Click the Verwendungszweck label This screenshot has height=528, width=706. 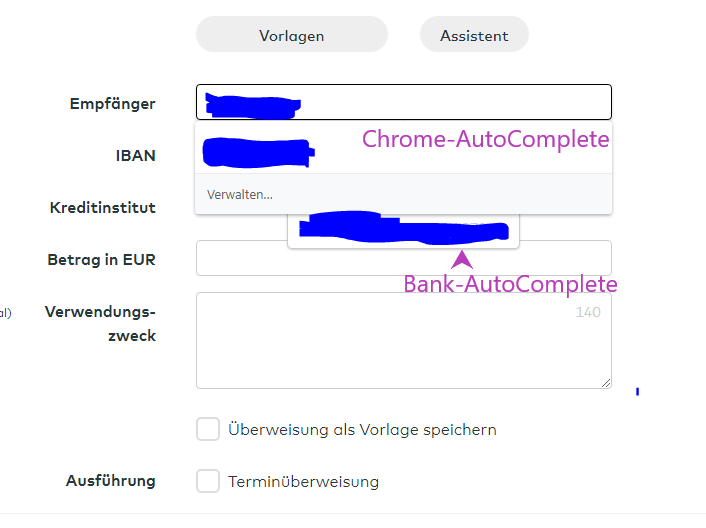(100, 323)
